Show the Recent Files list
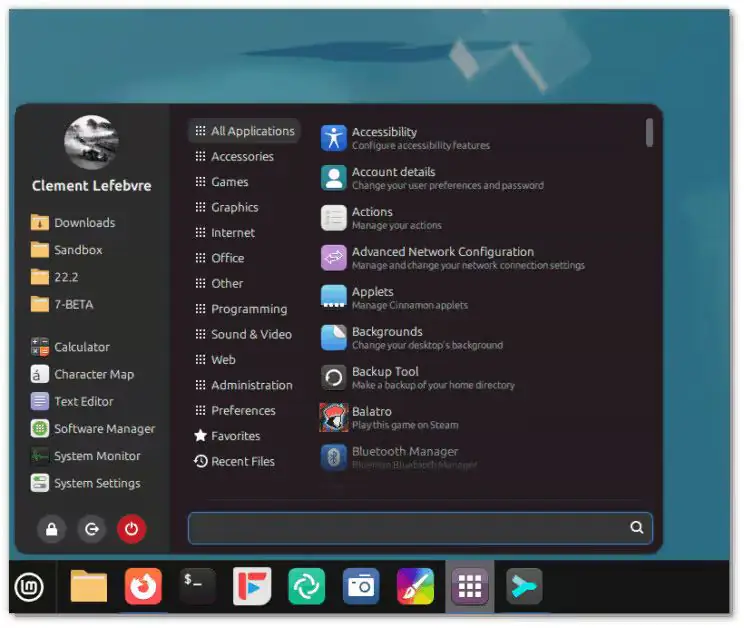The width and height of the screenshot is (744, 628). 242,461
